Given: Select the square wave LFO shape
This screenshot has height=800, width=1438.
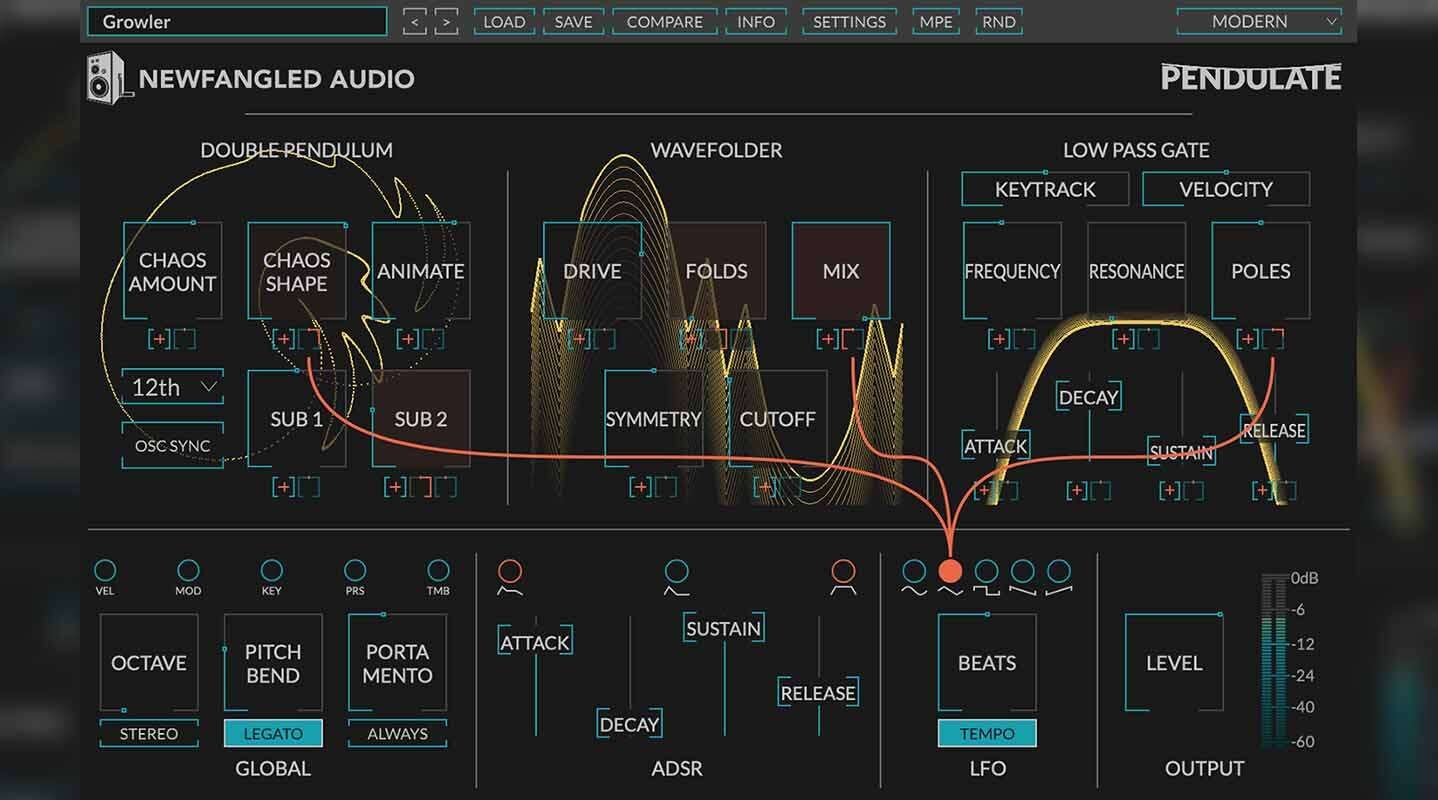Looking at the screenshot, I should (x=986, y=571).
